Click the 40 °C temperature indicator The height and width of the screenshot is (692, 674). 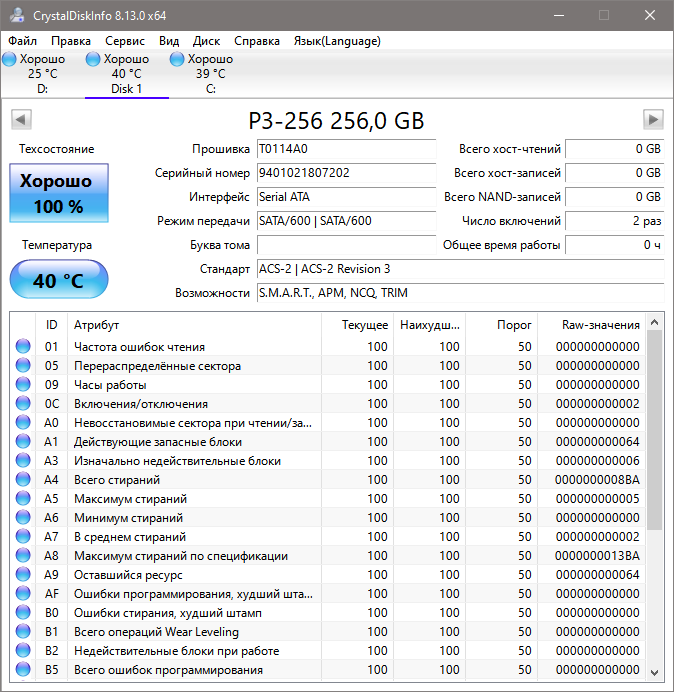pyautogui.click(x=58, y=280)
